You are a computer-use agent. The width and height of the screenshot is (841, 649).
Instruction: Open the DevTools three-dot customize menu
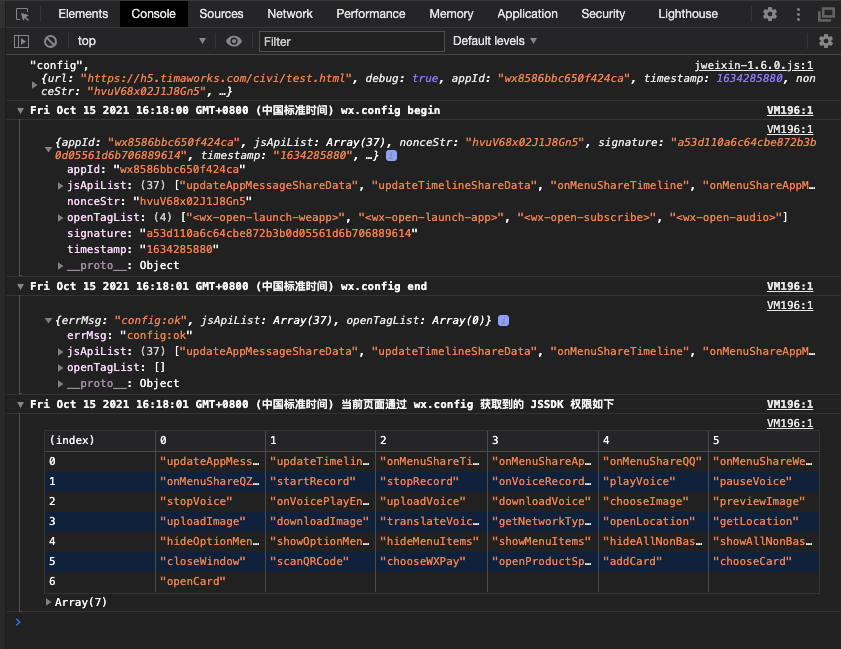point(798,14)
